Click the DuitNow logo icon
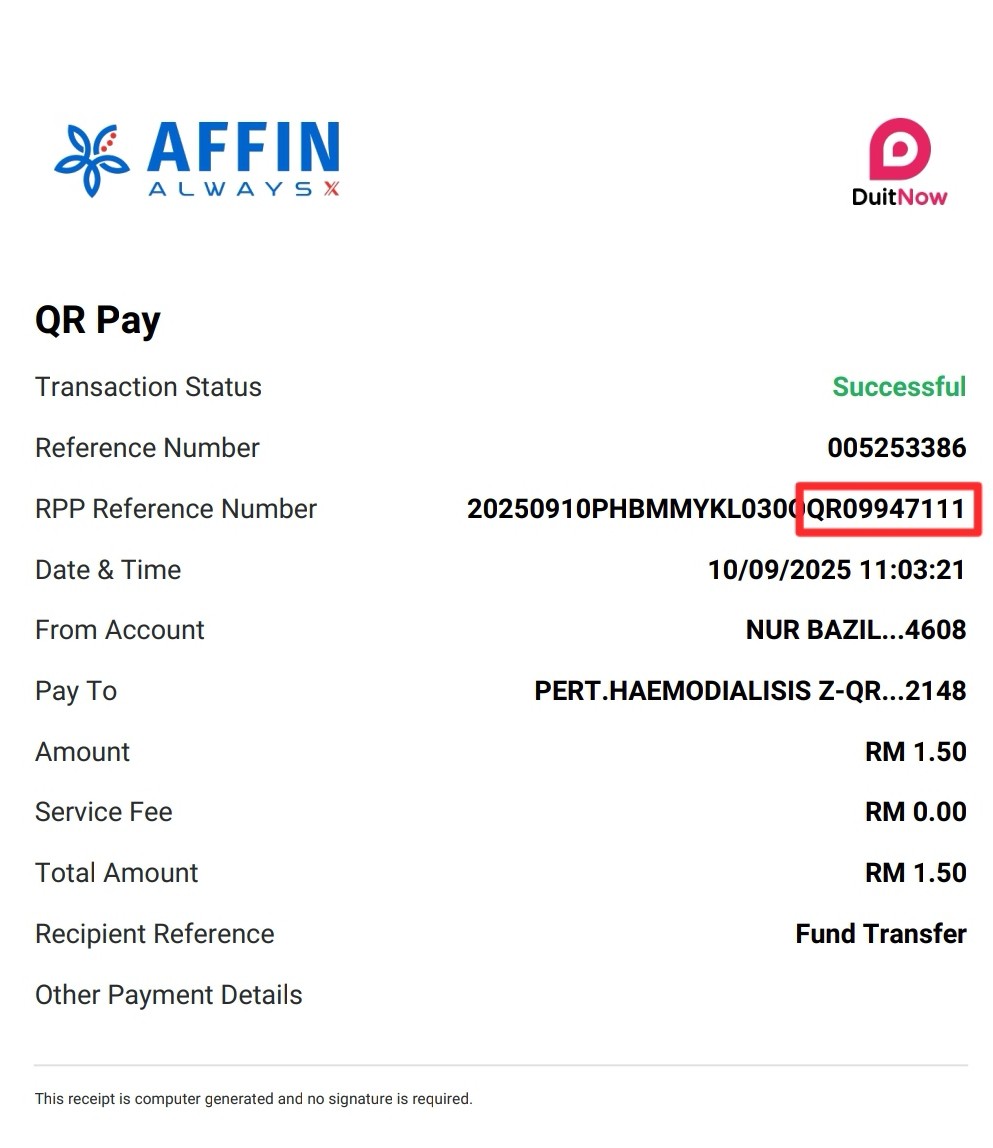 (899, 148)
